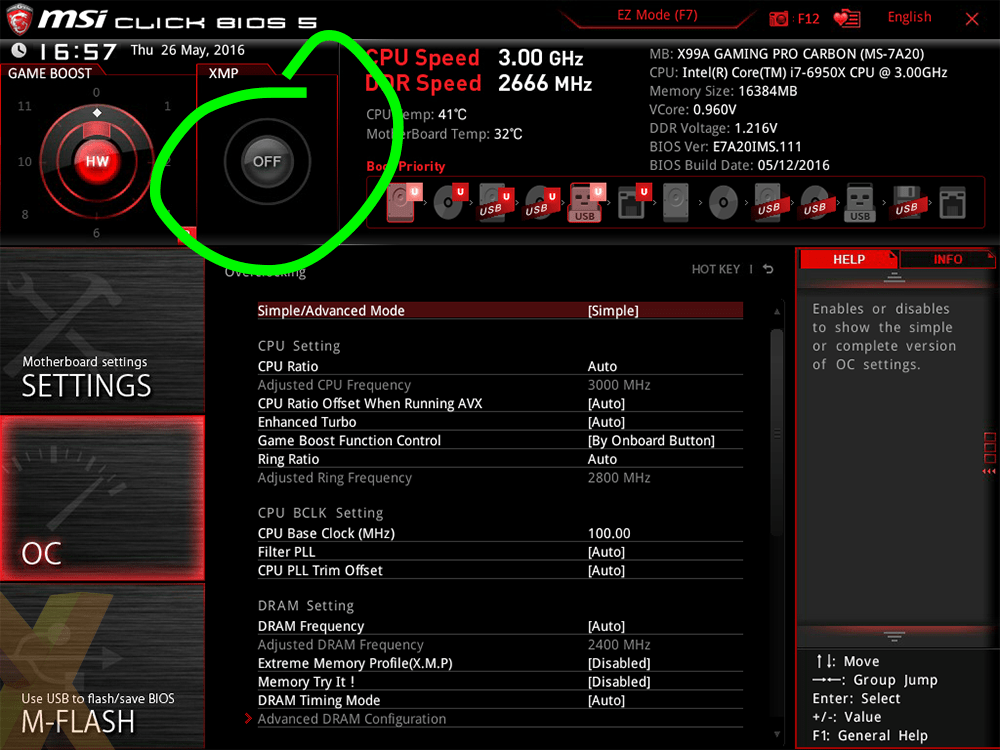Click the DDR Voltage 1.216V text
This screenshot has height=750, width=1000.
tap(713, 128)
